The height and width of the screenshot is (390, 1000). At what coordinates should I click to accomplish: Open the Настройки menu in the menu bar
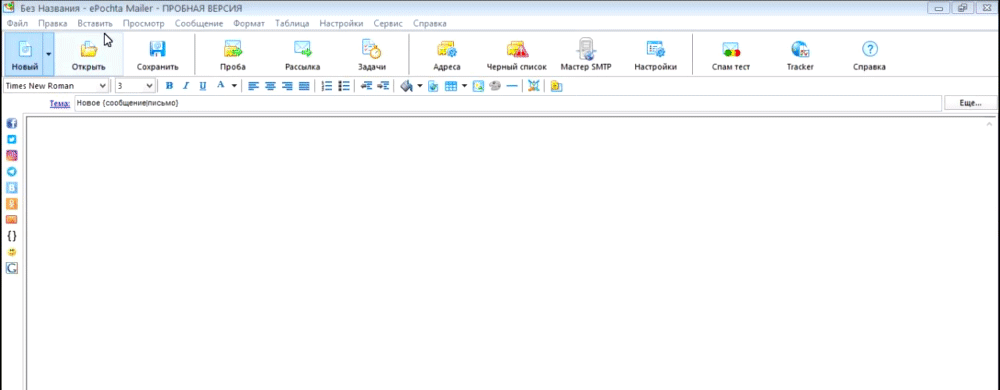click(341, 24)
